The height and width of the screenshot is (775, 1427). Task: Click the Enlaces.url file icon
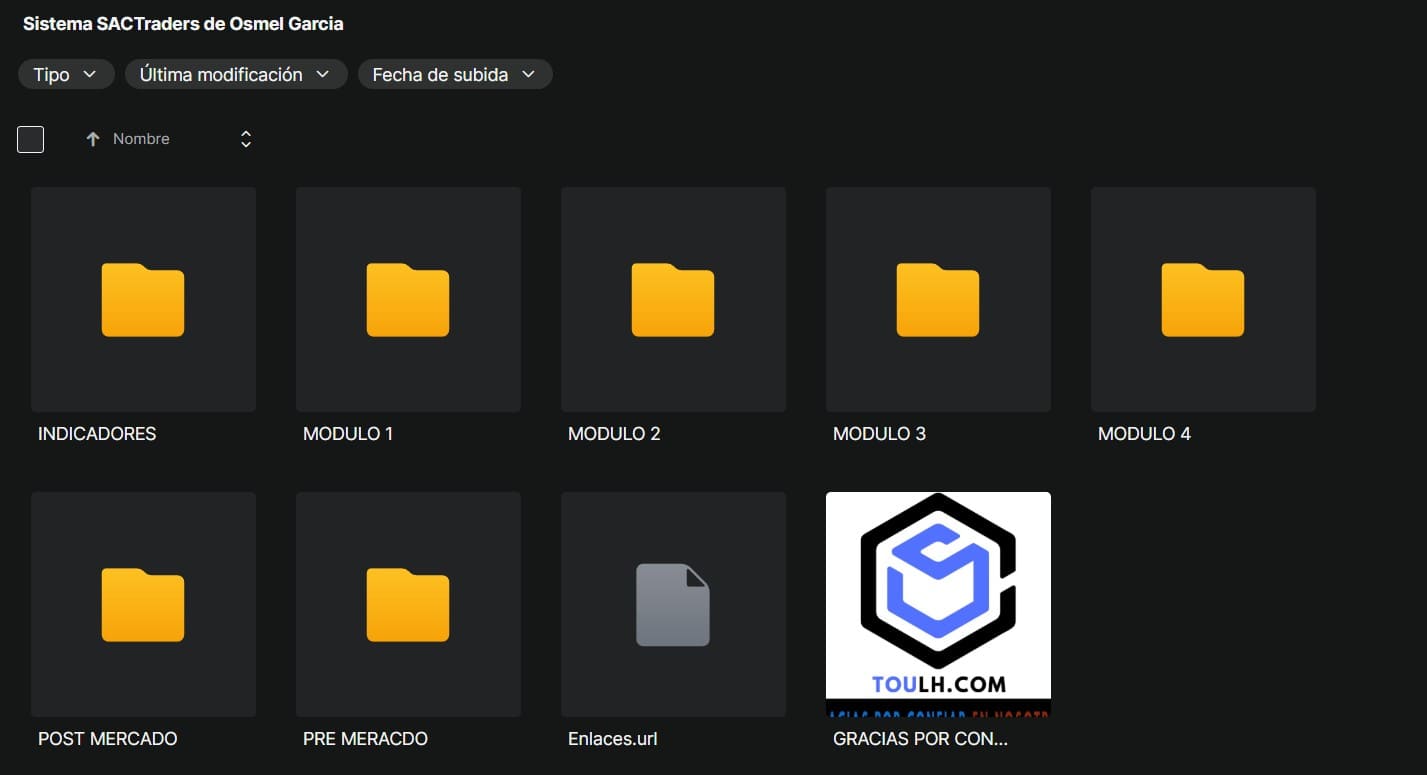[x=673, y=605]
